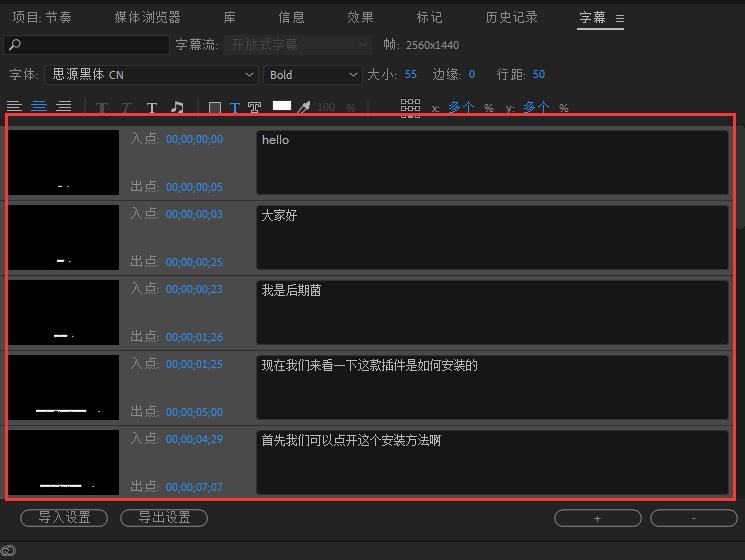This screenshot has height=560, width=745.
Task: Edit the y position value 多个
Action: point(536,108)
